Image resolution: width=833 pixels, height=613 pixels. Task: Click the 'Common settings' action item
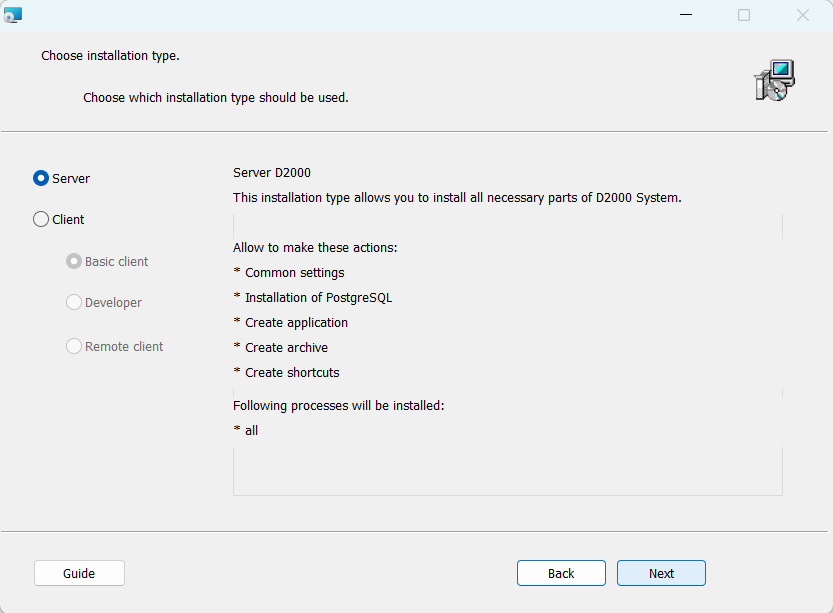(294, 272)
